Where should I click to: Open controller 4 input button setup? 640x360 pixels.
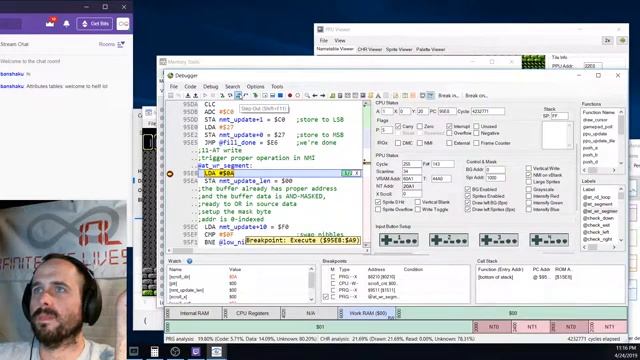[x=549, y=240]
